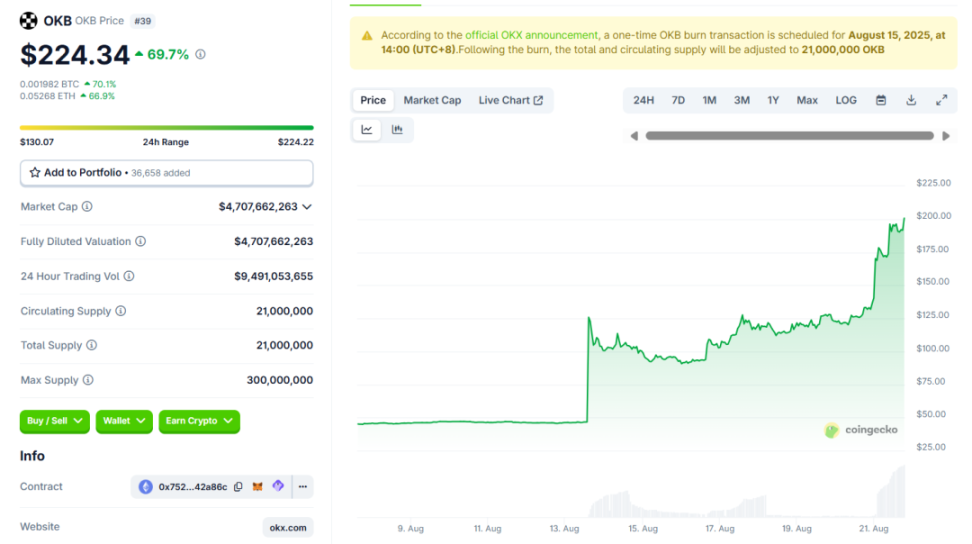Click the OKB coin logo icon

(x=29, y=20)
